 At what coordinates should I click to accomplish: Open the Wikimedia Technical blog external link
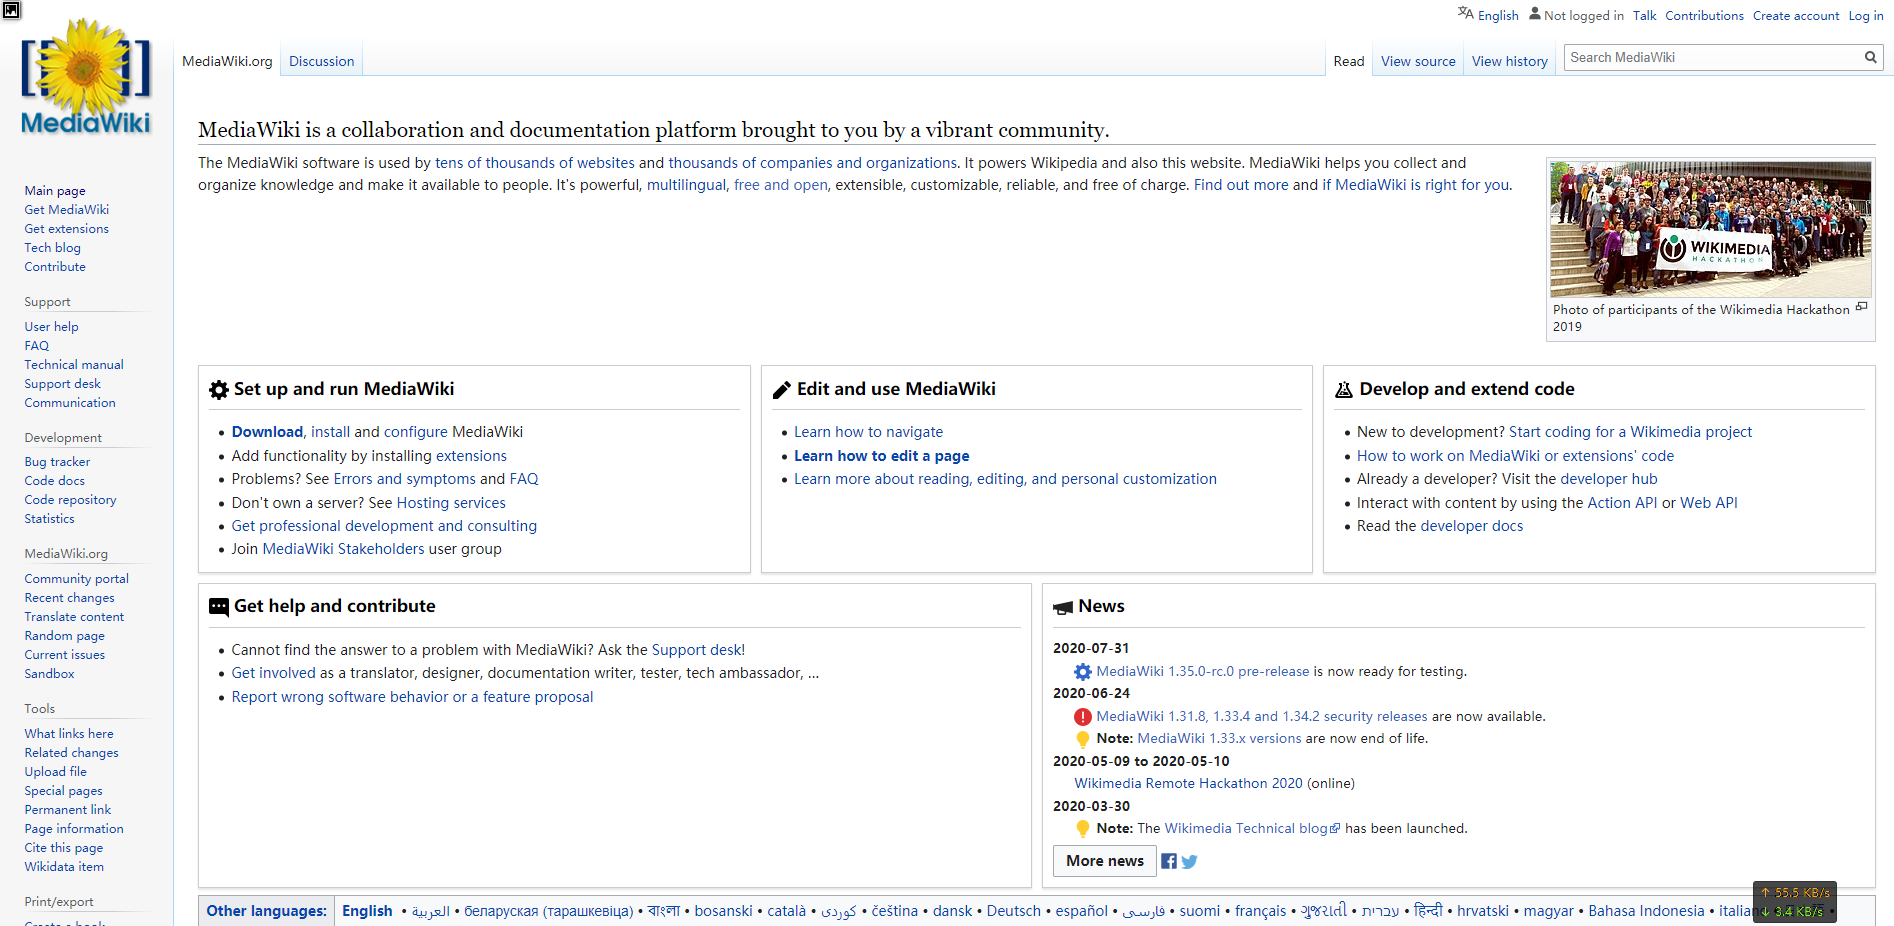click(x=1252, y=829)
